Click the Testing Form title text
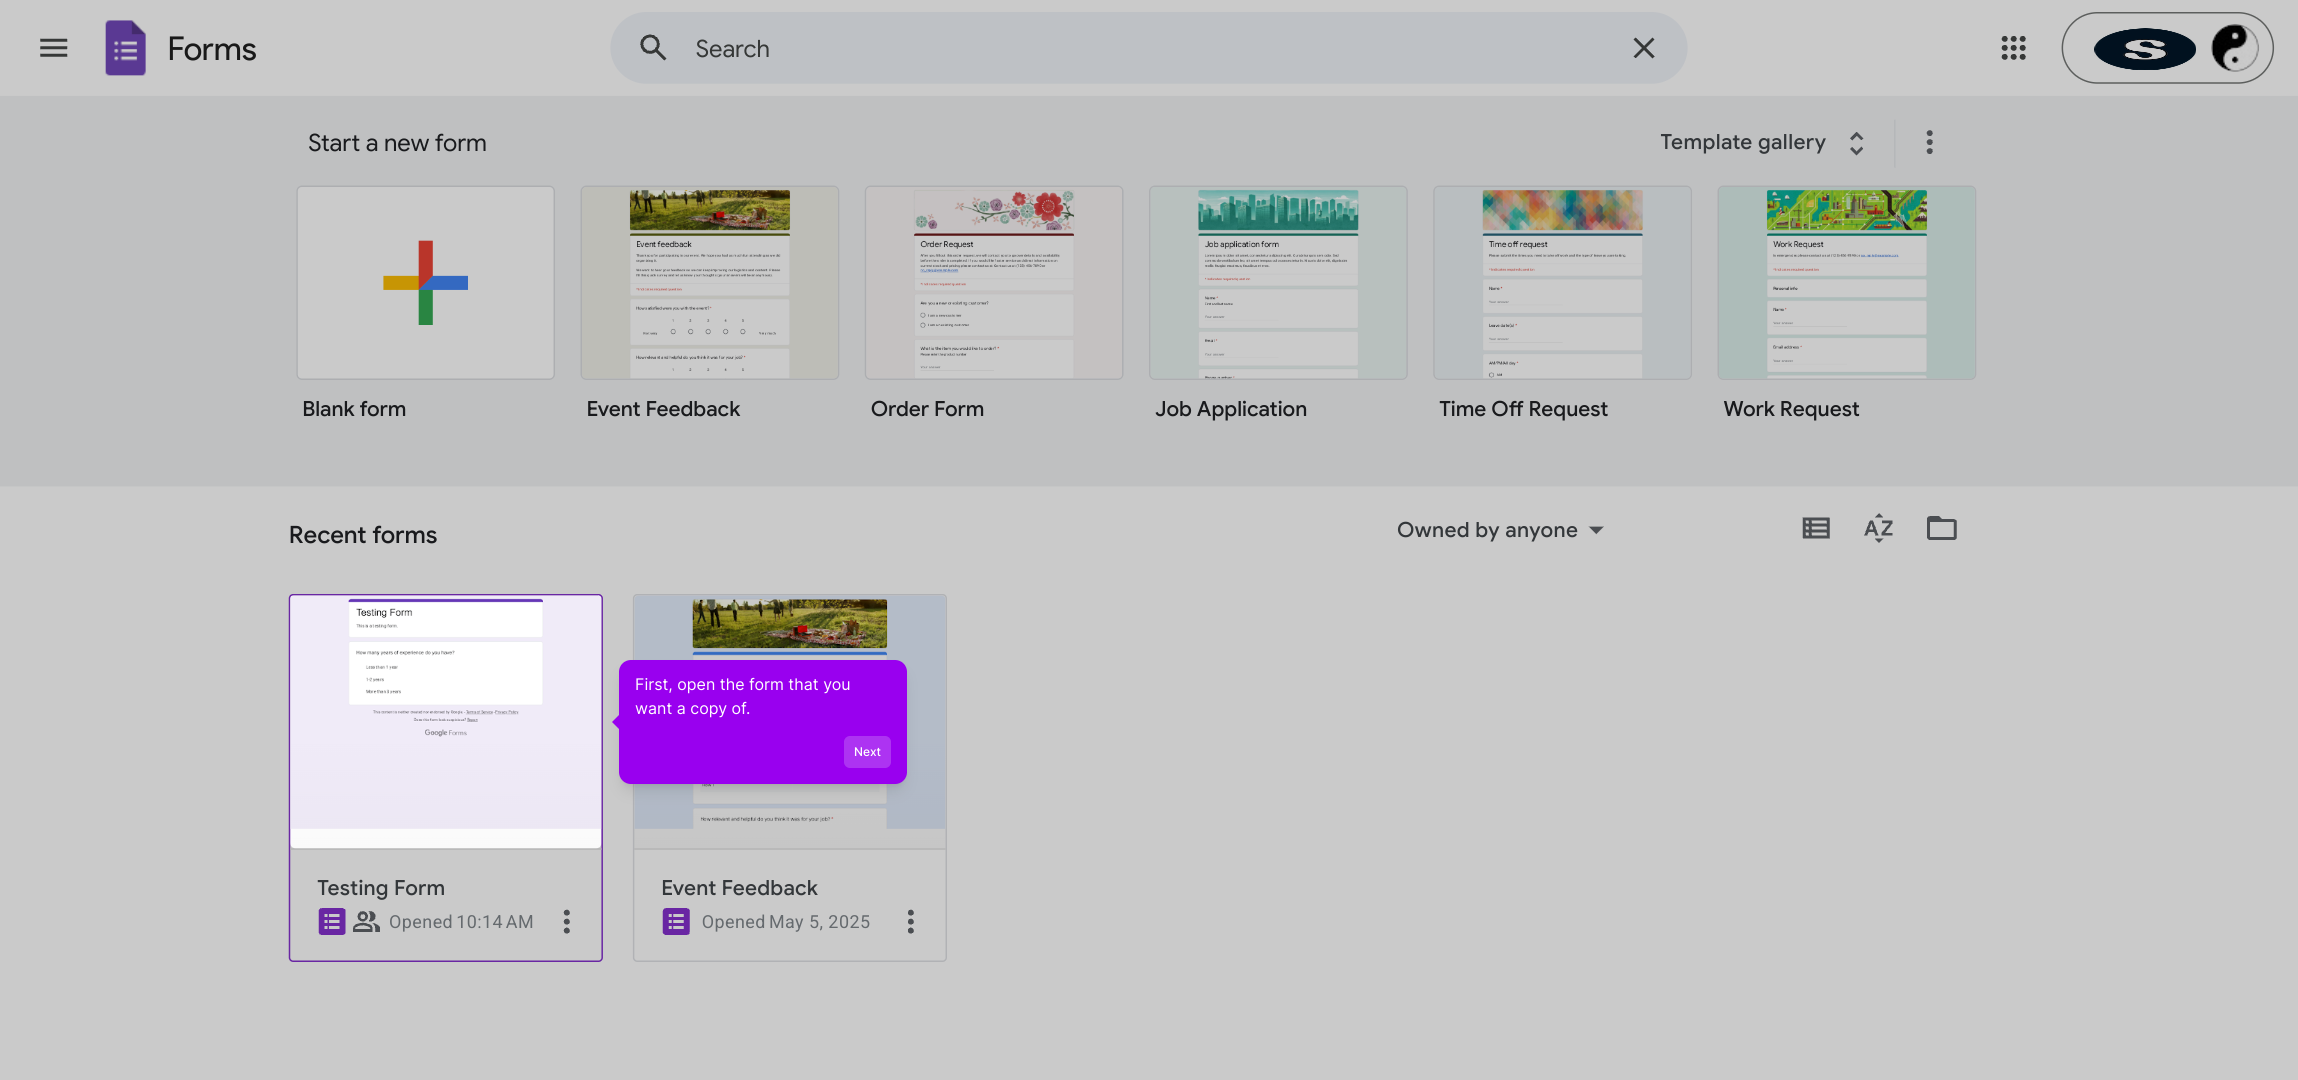Viewport: 2298px width, 1080px height. click(x=381, y=887)
